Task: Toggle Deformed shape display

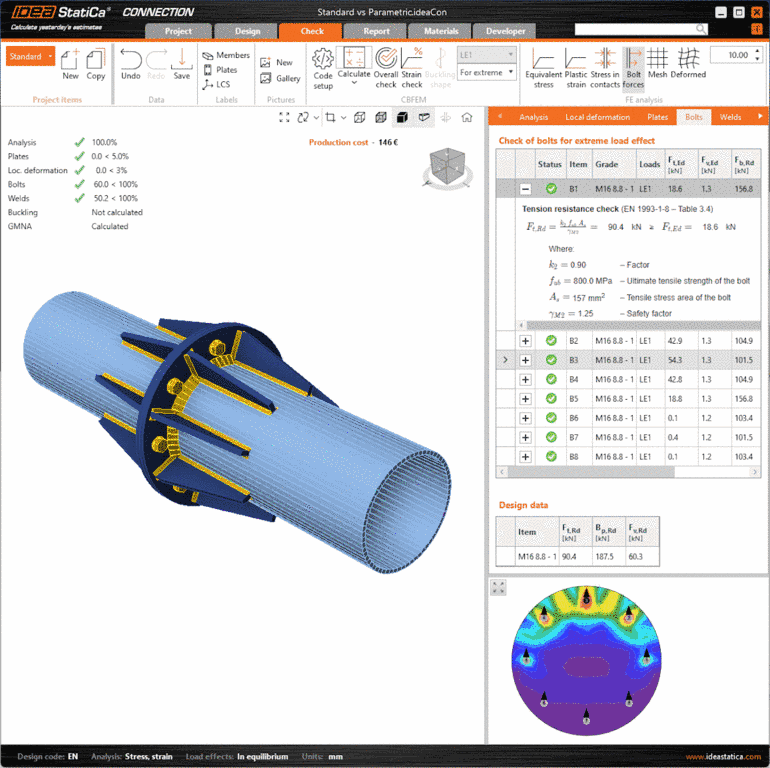Action: 688,63
